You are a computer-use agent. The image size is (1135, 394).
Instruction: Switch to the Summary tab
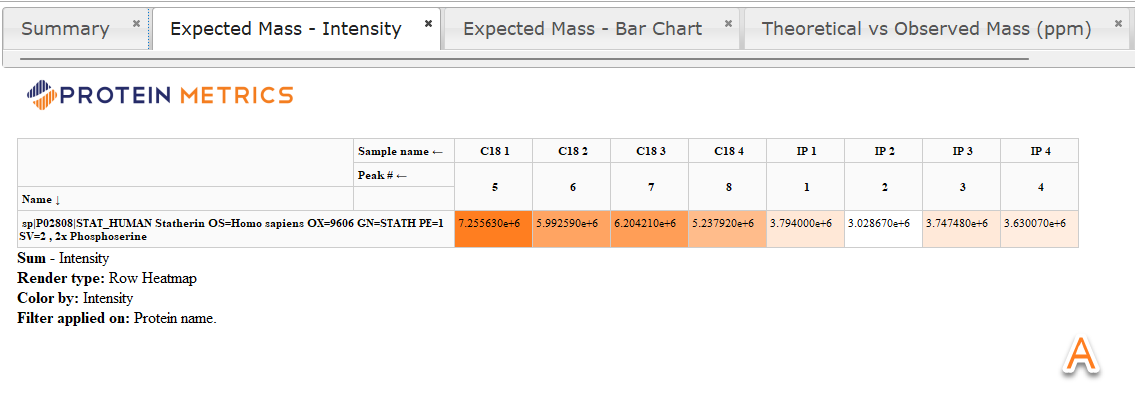[65, 29]
